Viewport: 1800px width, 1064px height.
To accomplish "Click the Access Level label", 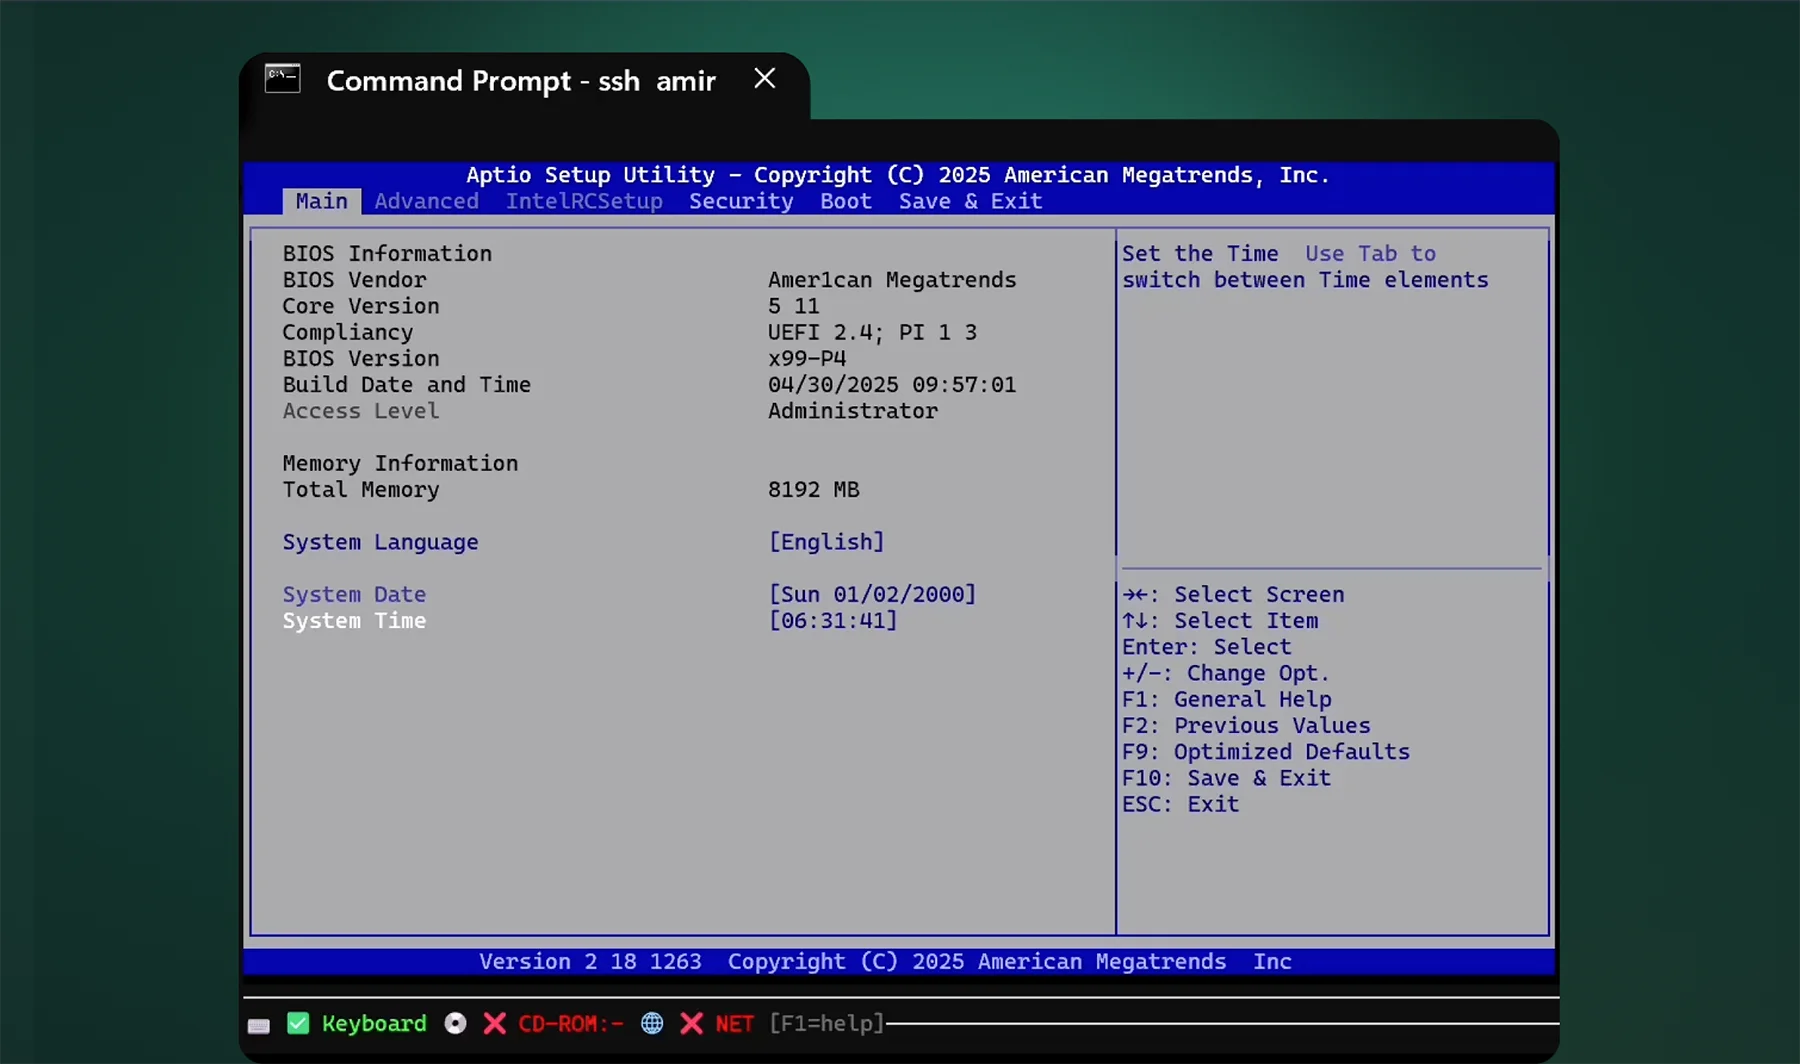I will [361, 411].
